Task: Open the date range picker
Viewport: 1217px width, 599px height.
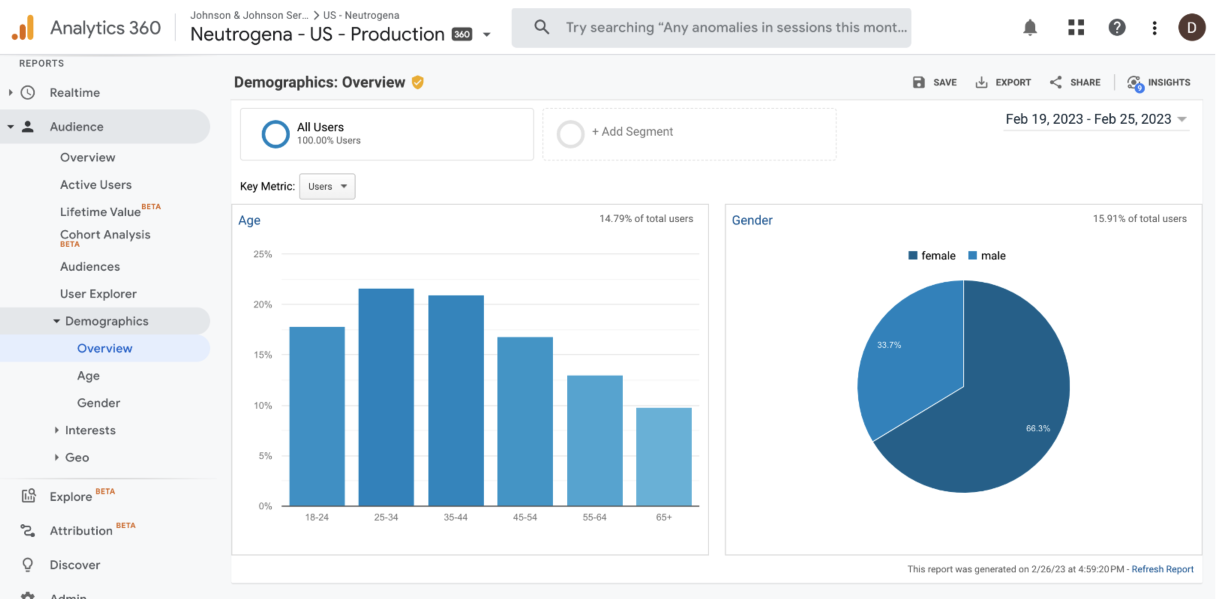Action: pyautogui.click(x=1097, y=119)
